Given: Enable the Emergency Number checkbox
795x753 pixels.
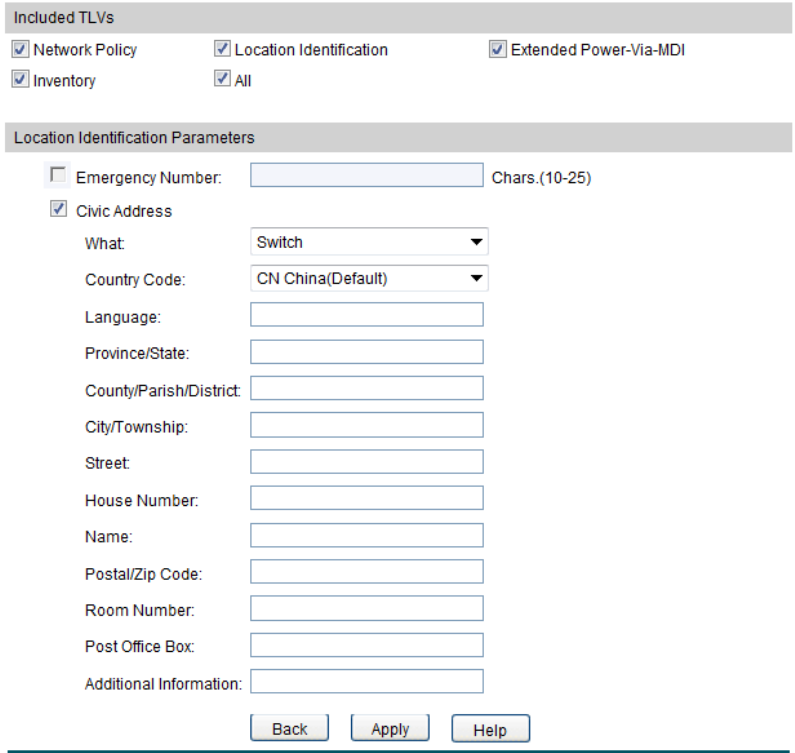Looking at the screenshot, I should pyautogui.click(x=58, y=175).
